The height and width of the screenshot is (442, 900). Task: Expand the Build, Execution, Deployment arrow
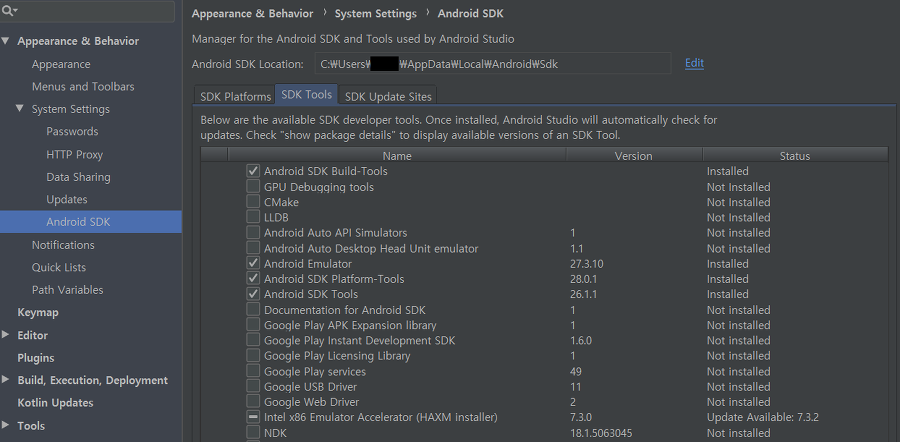click(6, 379)
